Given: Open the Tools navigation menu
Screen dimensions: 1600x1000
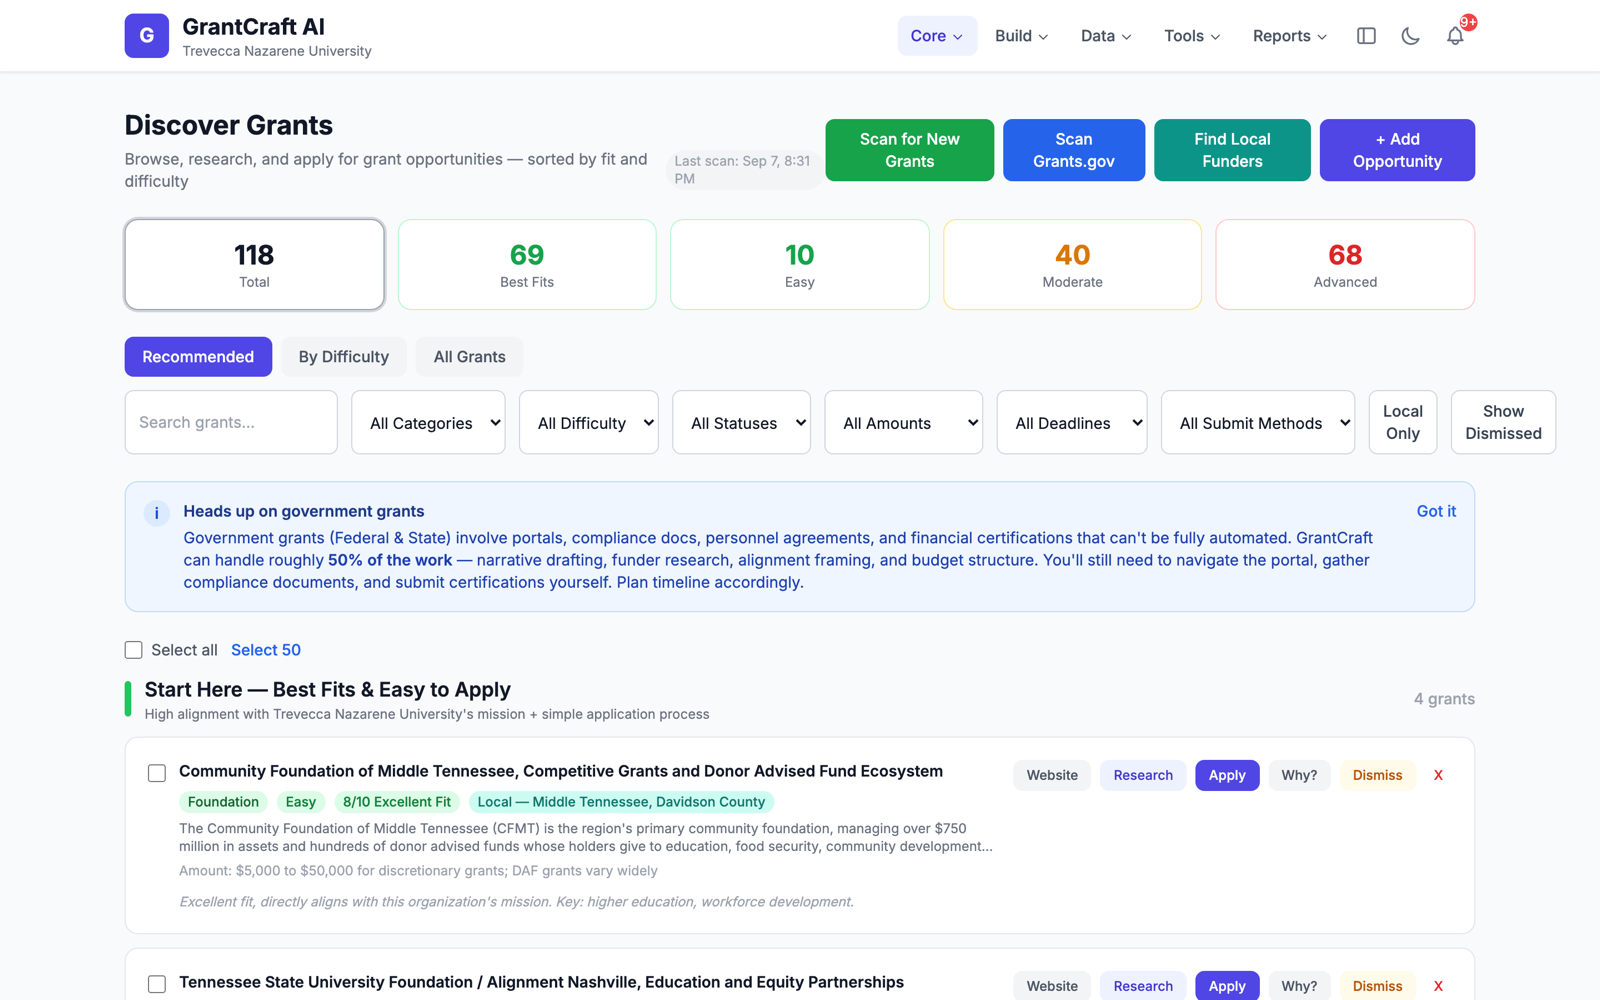Looking at the screenshot, I should tap(1192, 36).
